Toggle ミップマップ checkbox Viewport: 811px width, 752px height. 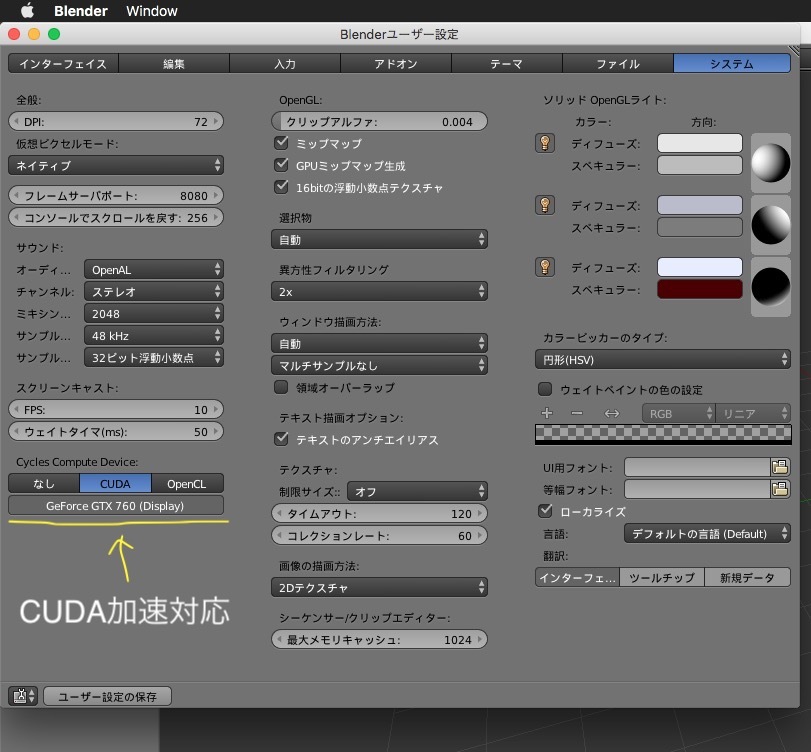coord(281,143)
